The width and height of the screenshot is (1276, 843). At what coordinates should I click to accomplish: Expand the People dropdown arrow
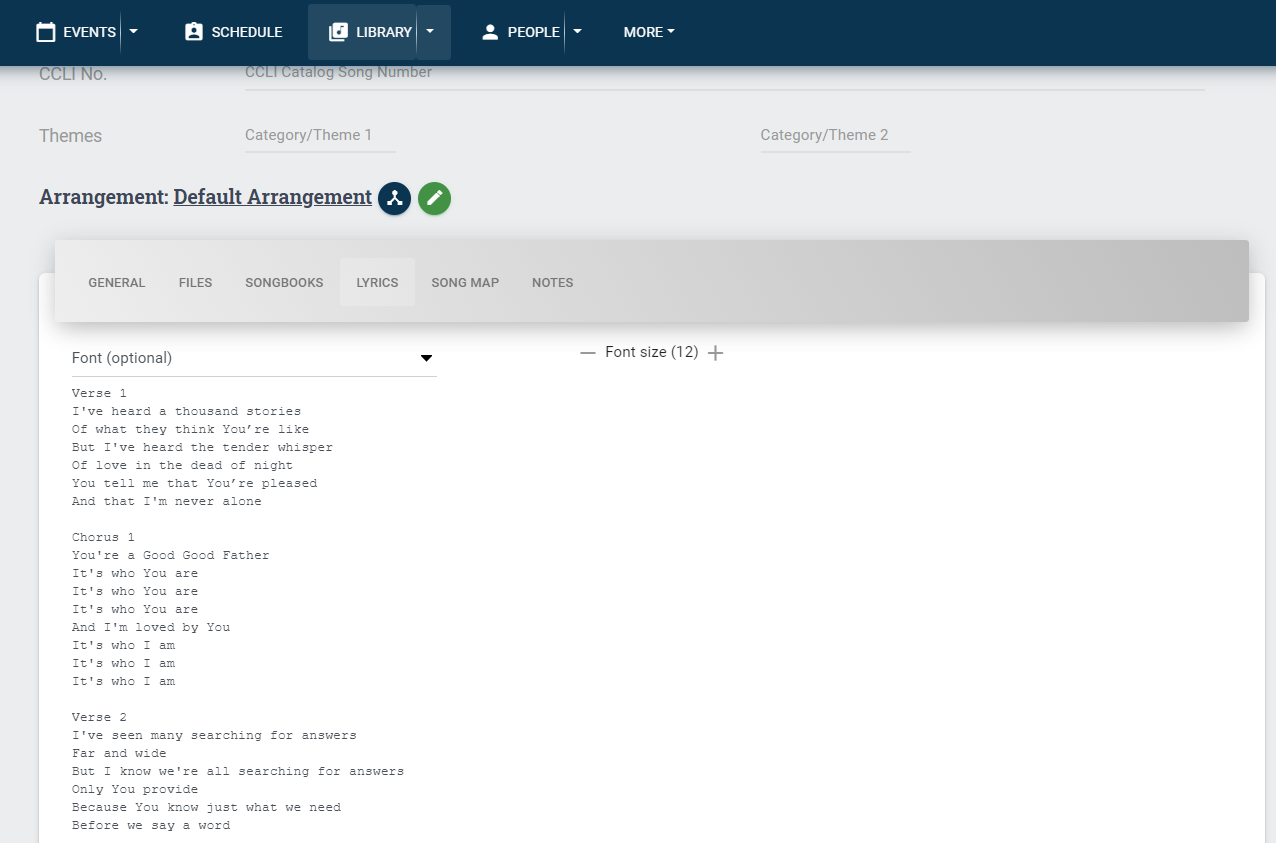(577, 32)
